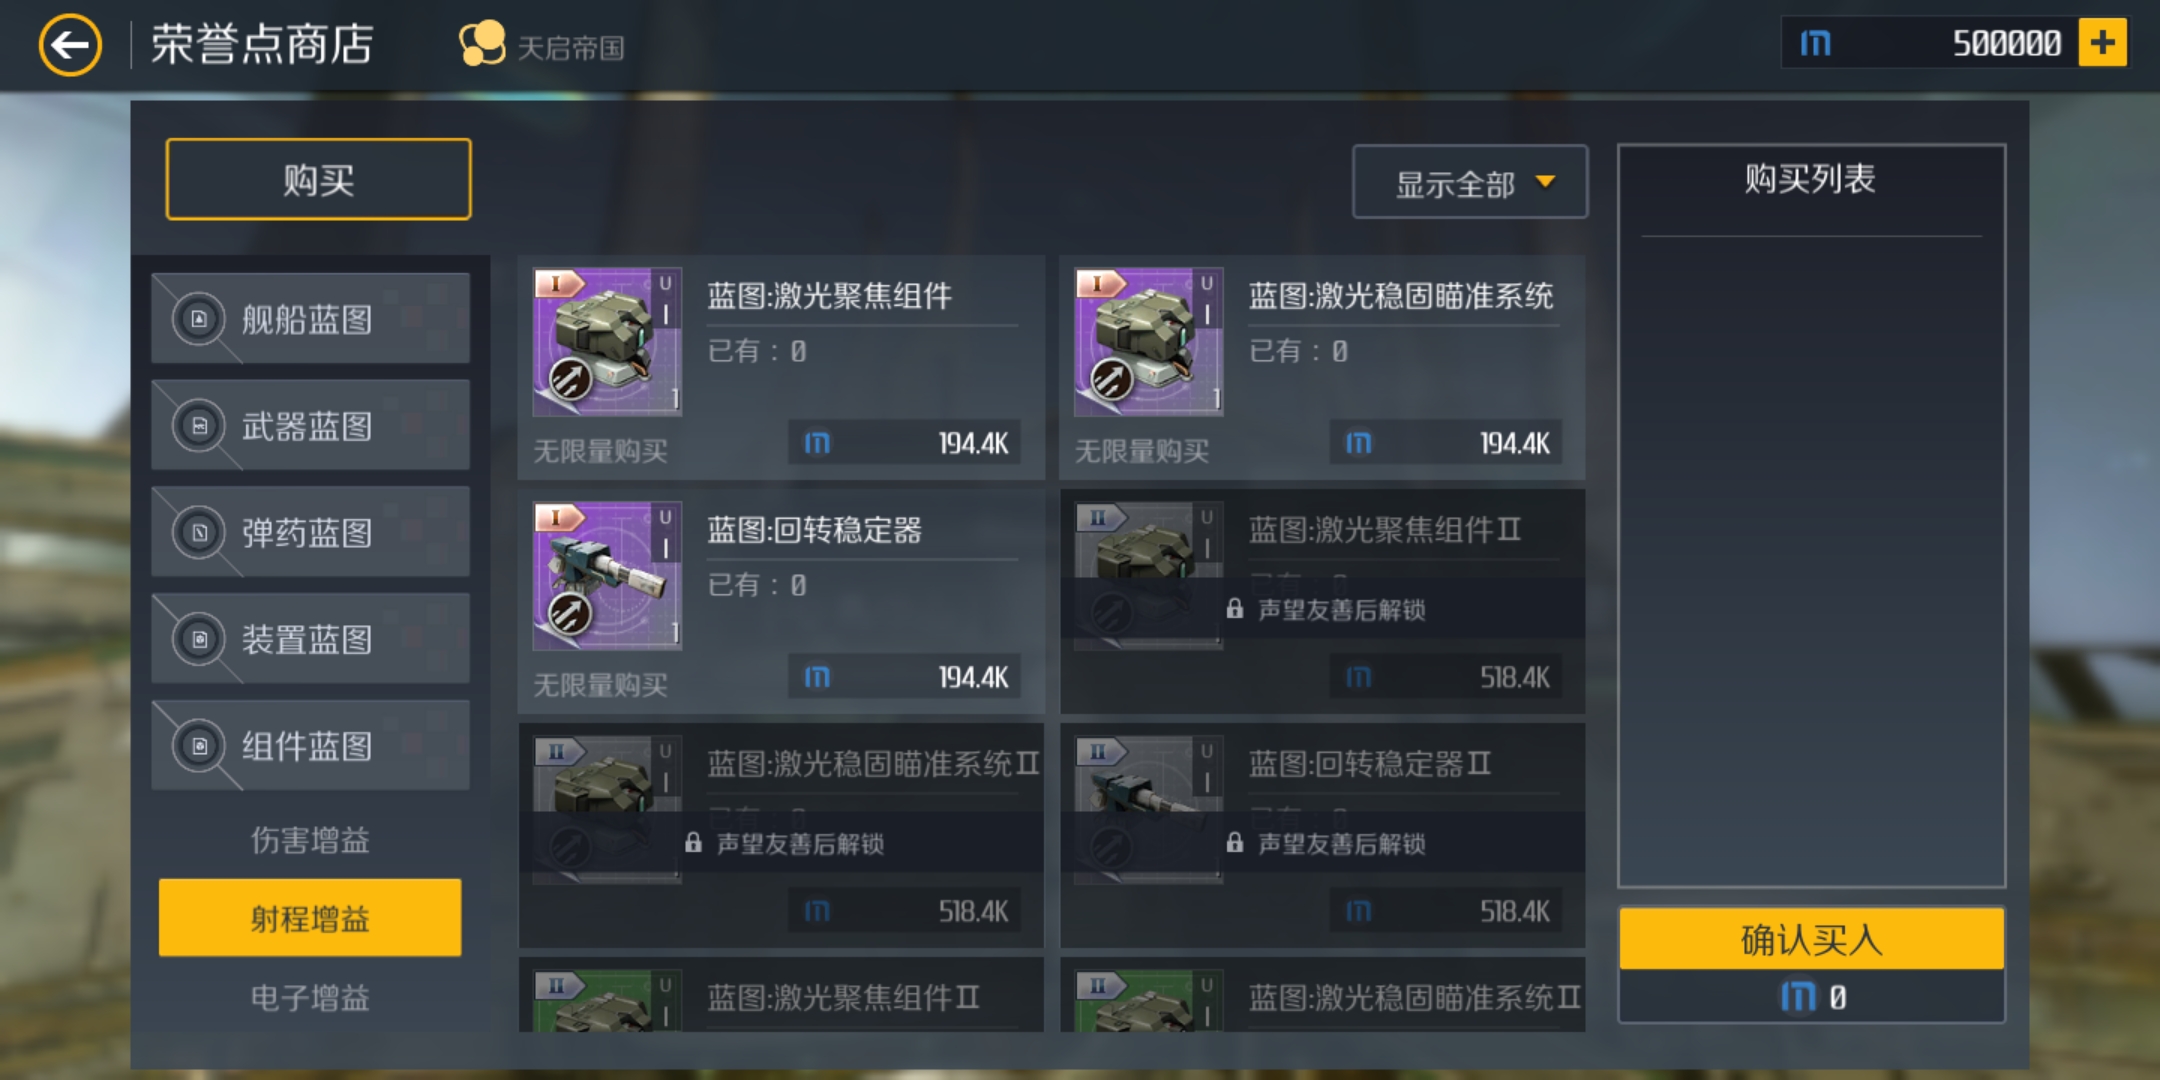Tap the yellow plus to add currency
Image resolution: width=2160 pixels, height=1080 pixels.
pos(2102,43)
